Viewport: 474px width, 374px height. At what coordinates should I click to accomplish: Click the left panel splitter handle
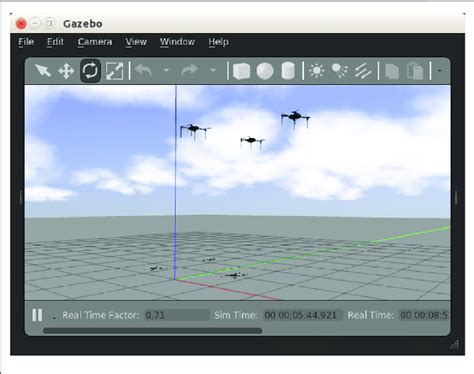[x=21, y=197]
